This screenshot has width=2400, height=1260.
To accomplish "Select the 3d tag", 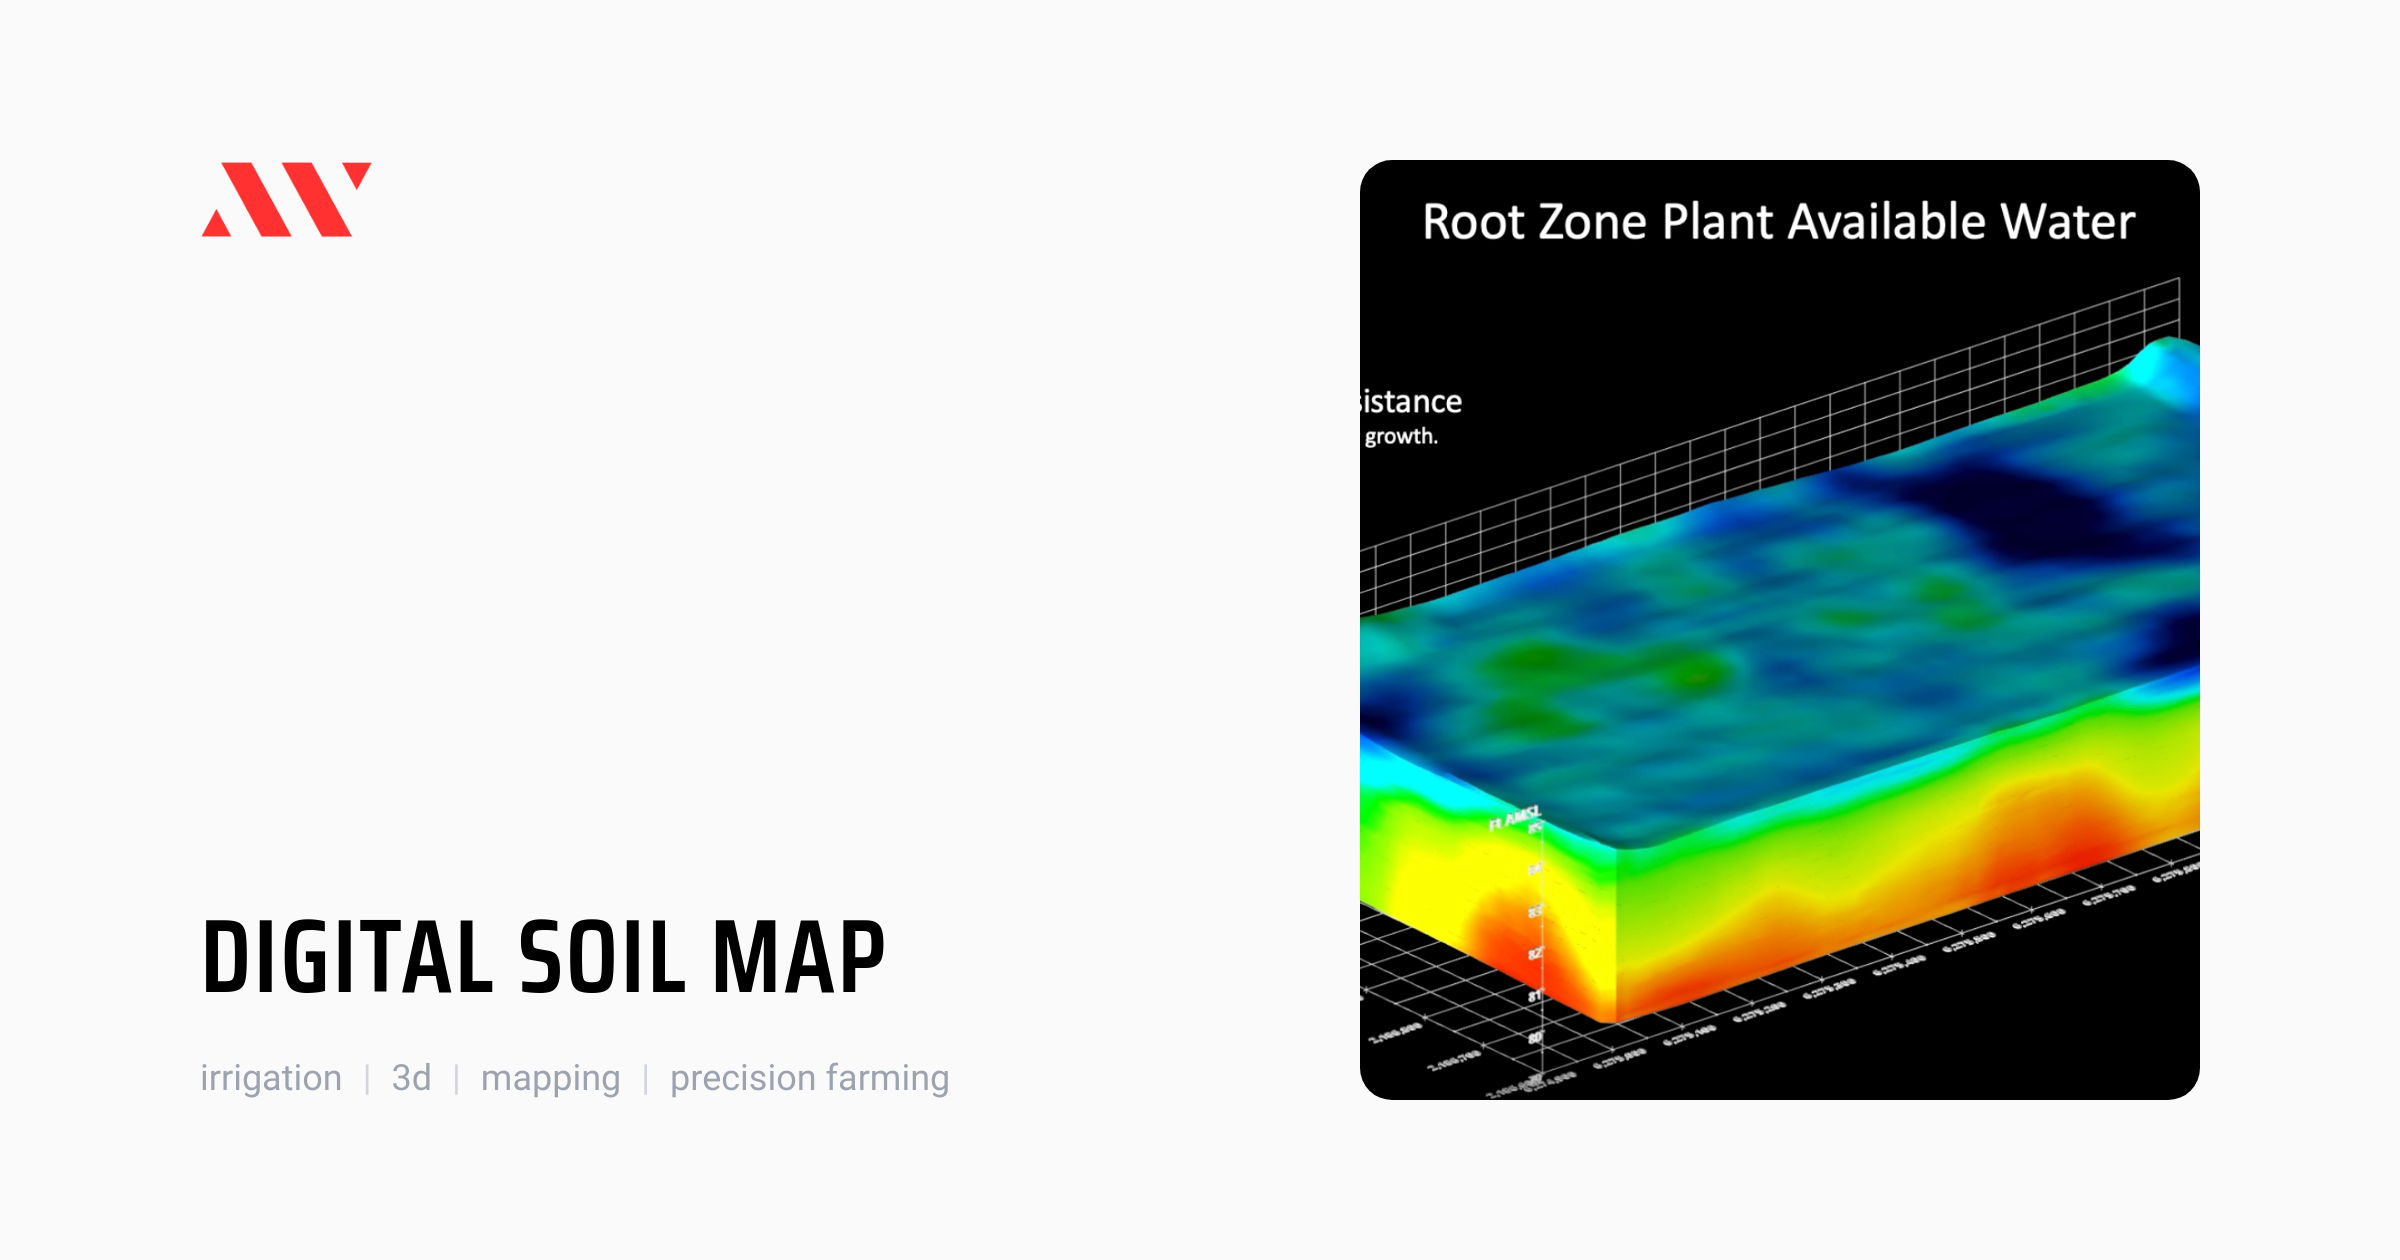I will (411, 1078).
